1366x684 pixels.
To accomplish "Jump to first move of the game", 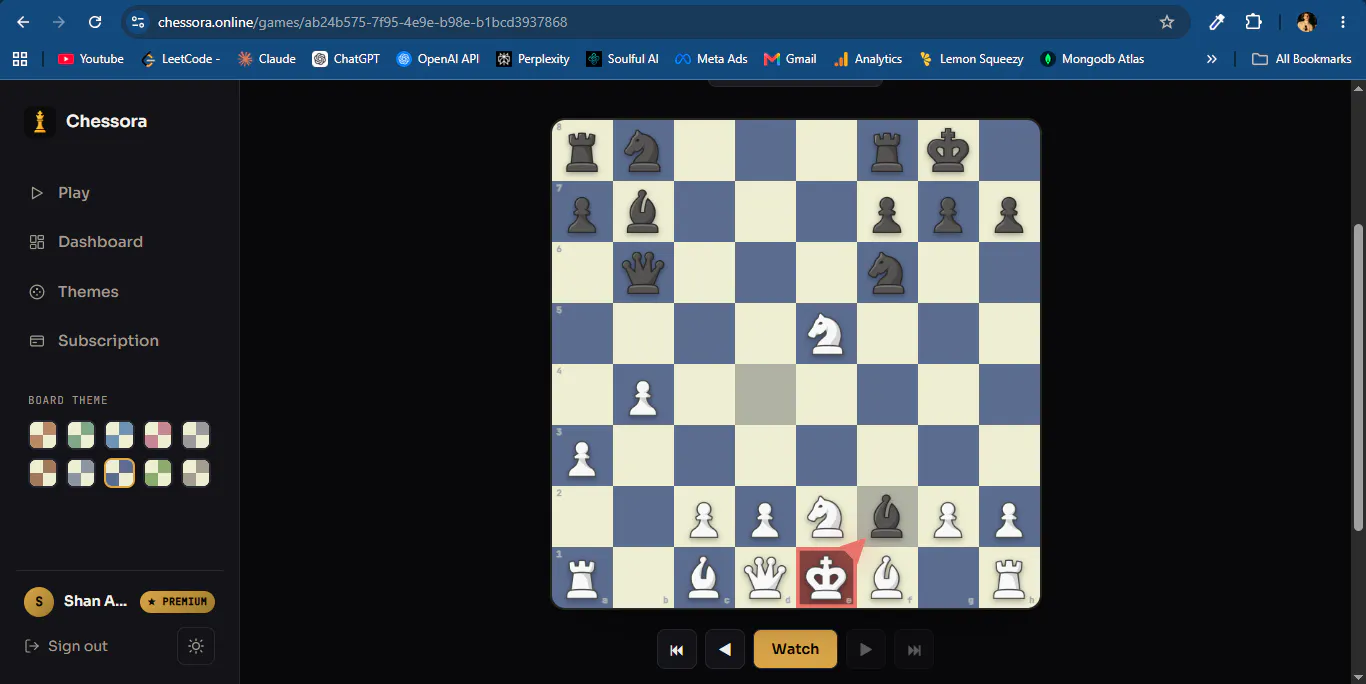I will pos(677,649).
